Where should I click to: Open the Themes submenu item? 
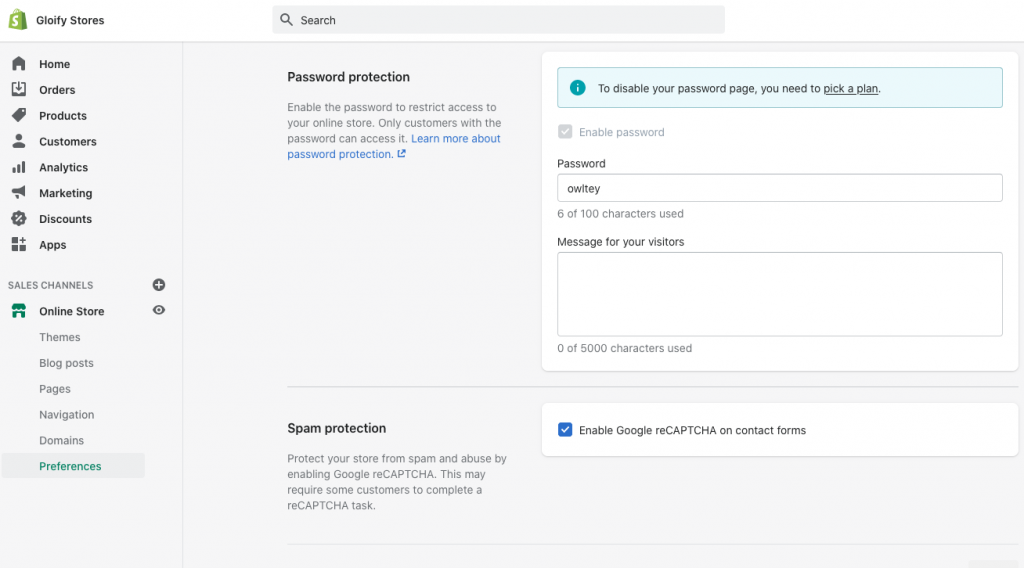(x=59, y=337)
